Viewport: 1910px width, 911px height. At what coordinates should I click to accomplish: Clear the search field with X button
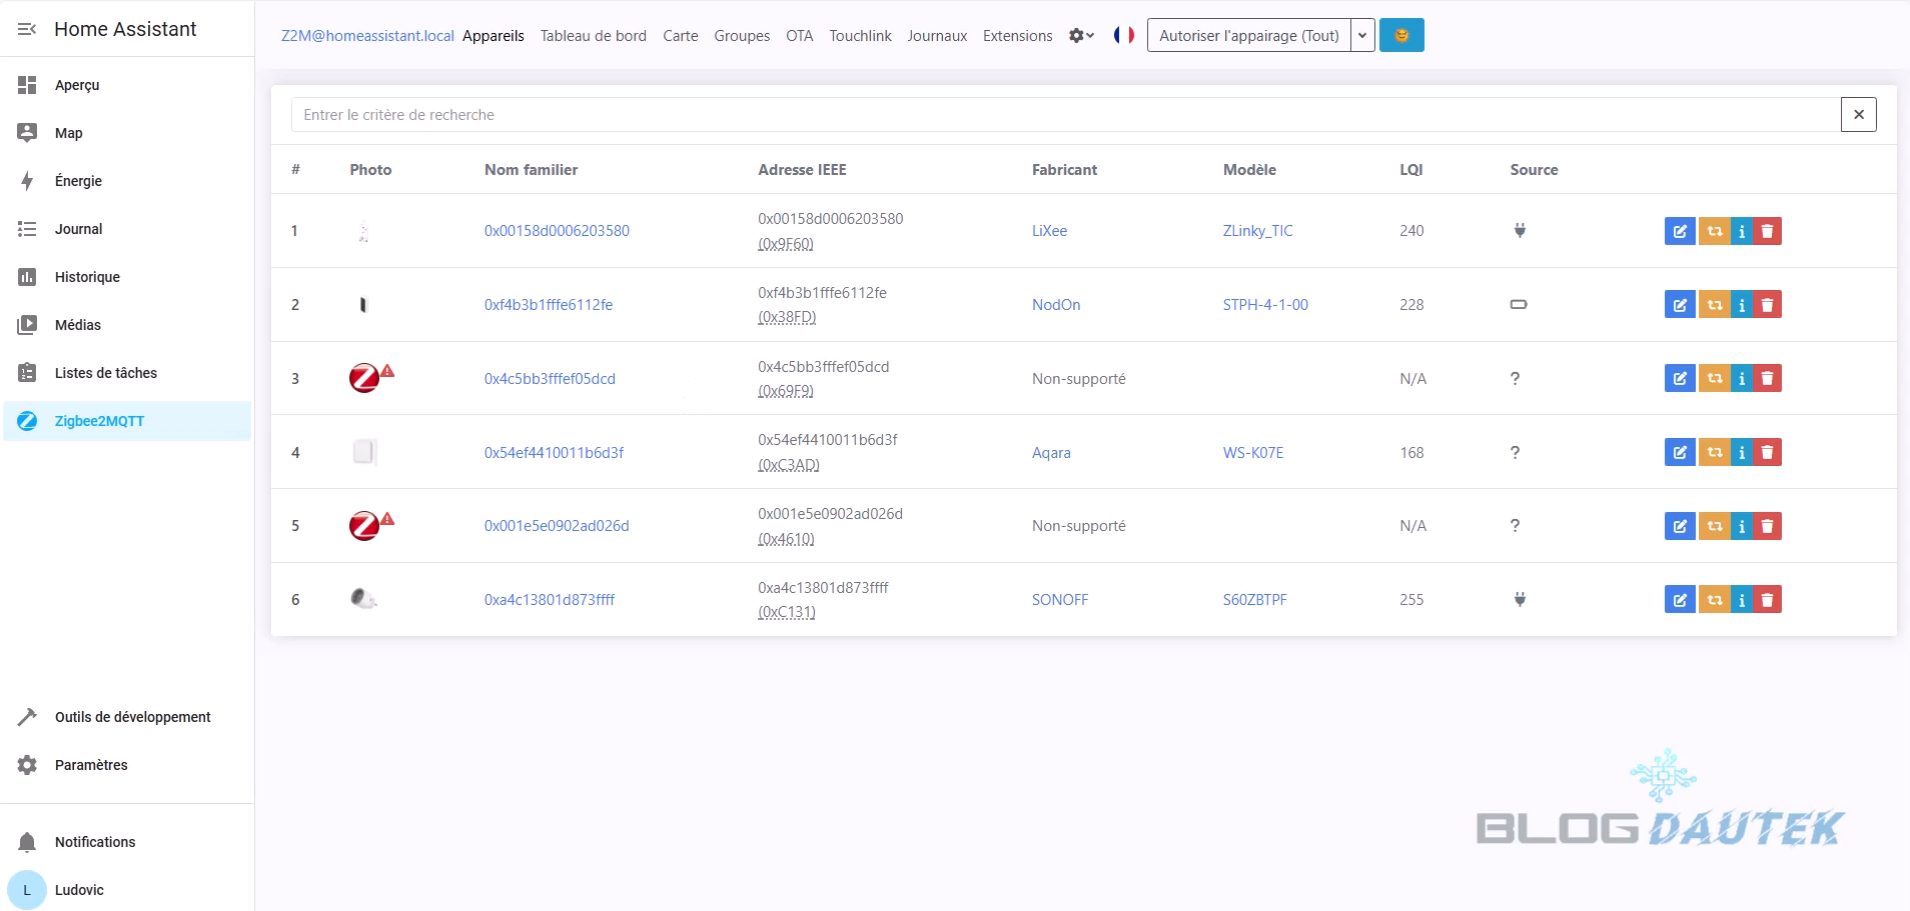[1858, 115]
